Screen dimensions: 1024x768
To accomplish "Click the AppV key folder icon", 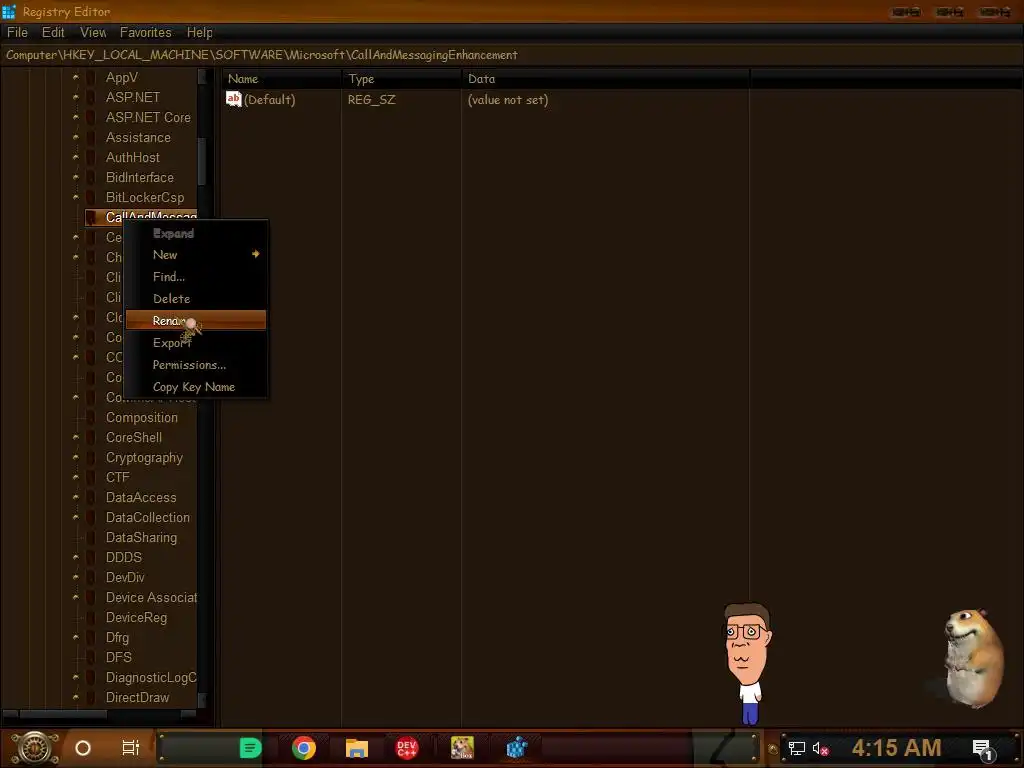I will (x=92, y=77).
